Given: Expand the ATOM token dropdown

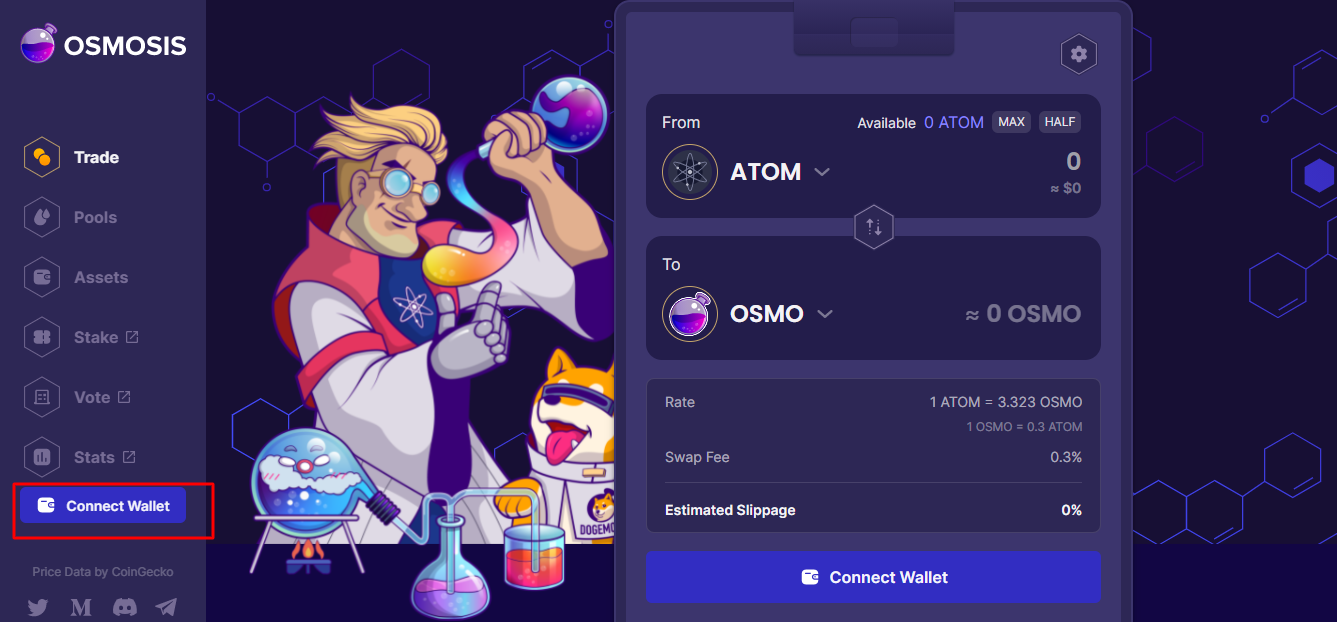Looking at the screenshot, I should [822, 172].
